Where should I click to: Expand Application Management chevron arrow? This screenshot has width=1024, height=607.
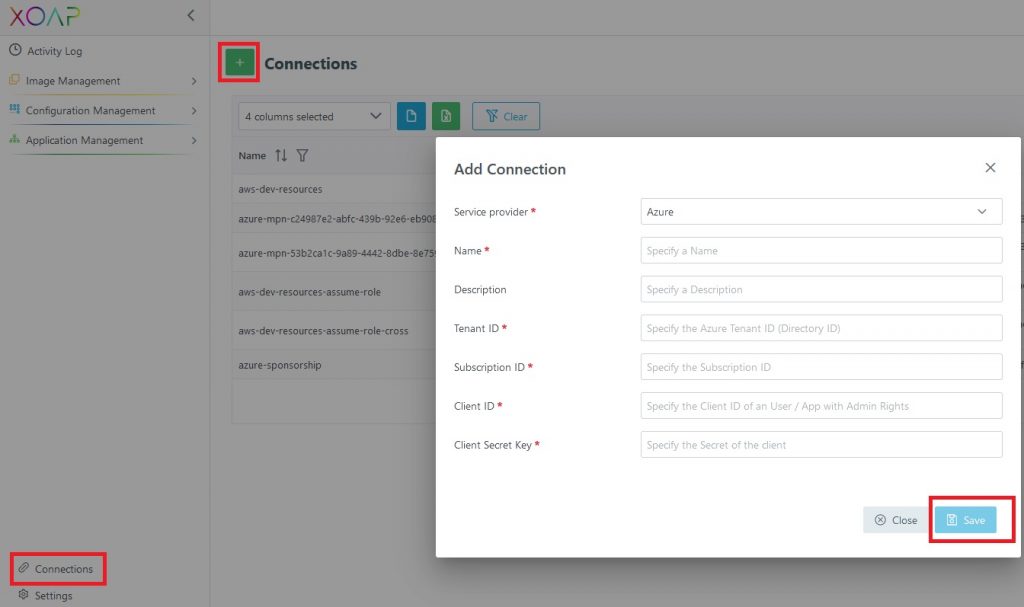pos(194,140)
